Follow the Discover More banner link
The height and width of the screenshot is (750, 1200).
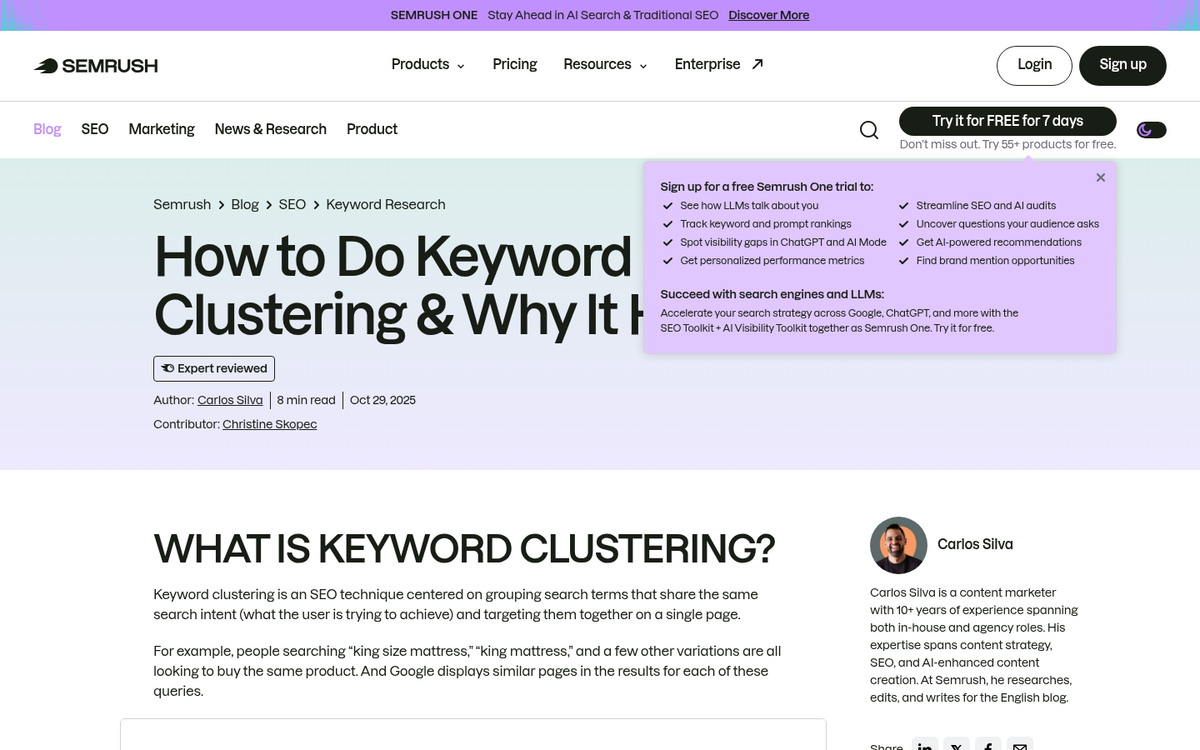(x=768, y=15)
